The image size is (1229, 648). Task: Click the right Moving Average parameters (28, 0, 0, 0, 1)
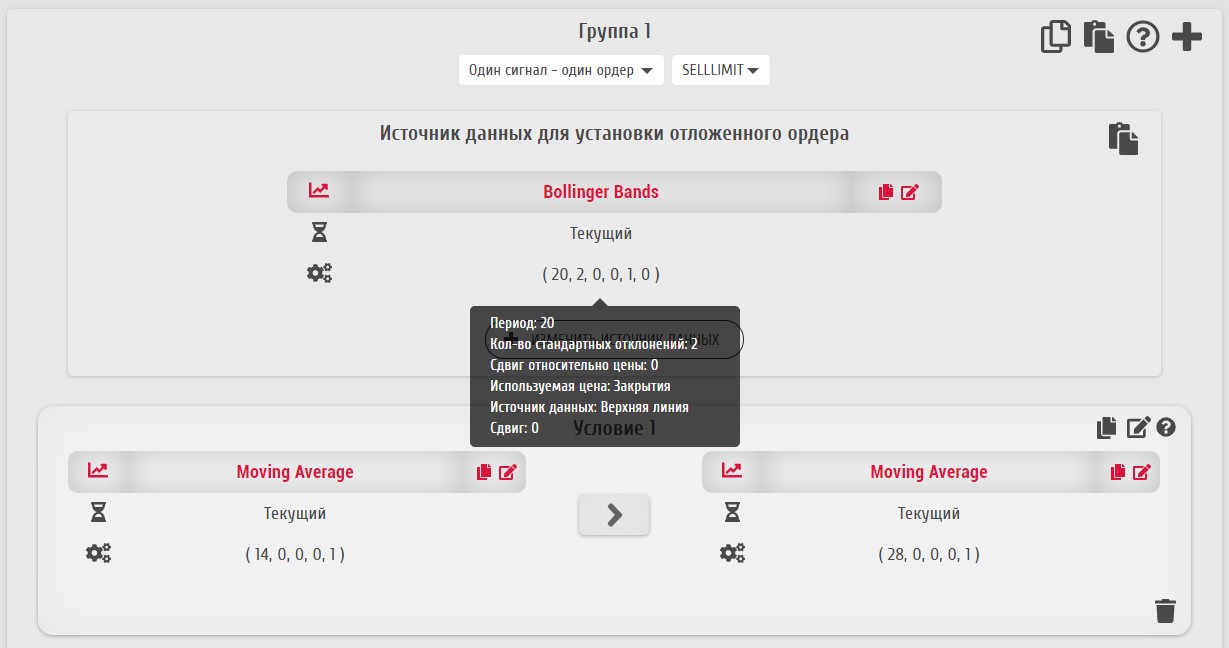pos(928,554)
